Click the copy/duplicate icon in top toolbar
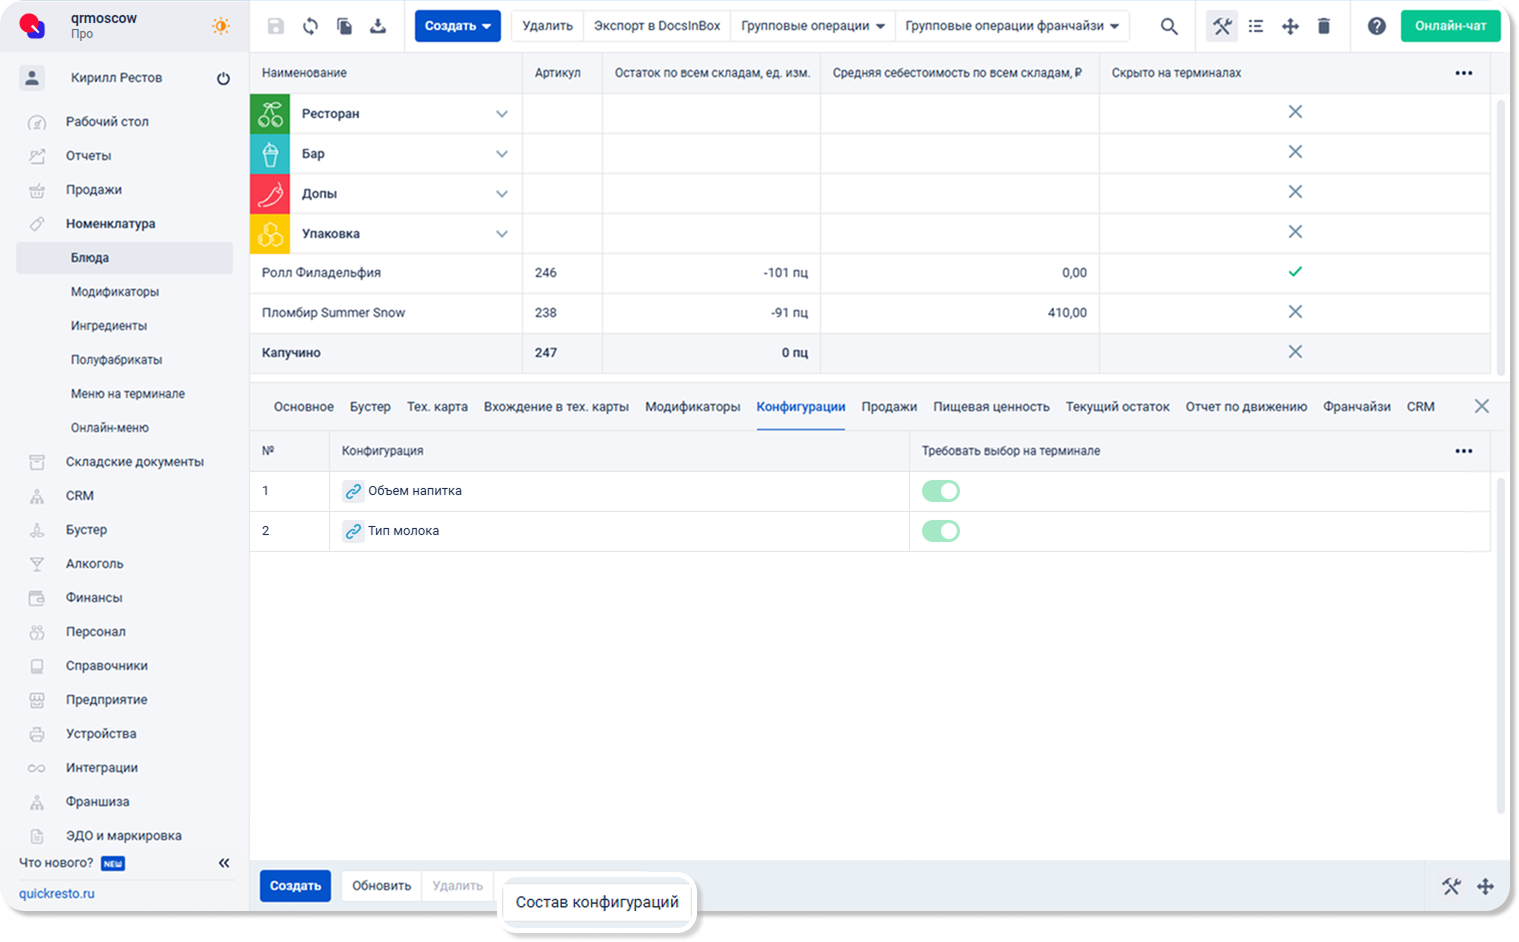The height and width of the screenshot is (942, 1519). click(344, 26)
